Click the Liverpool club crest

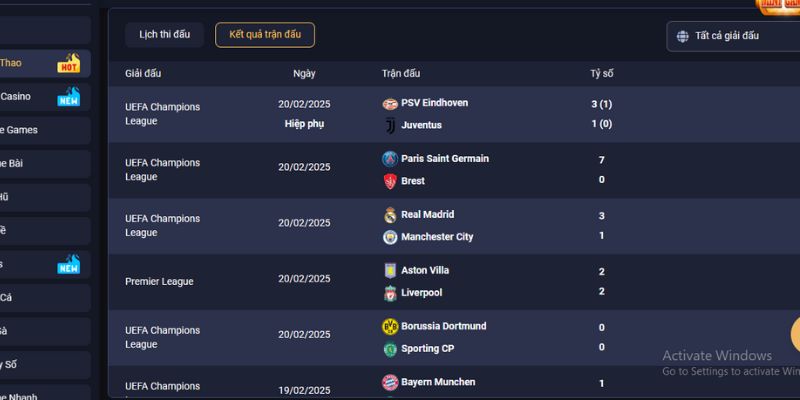pos(390,293)
